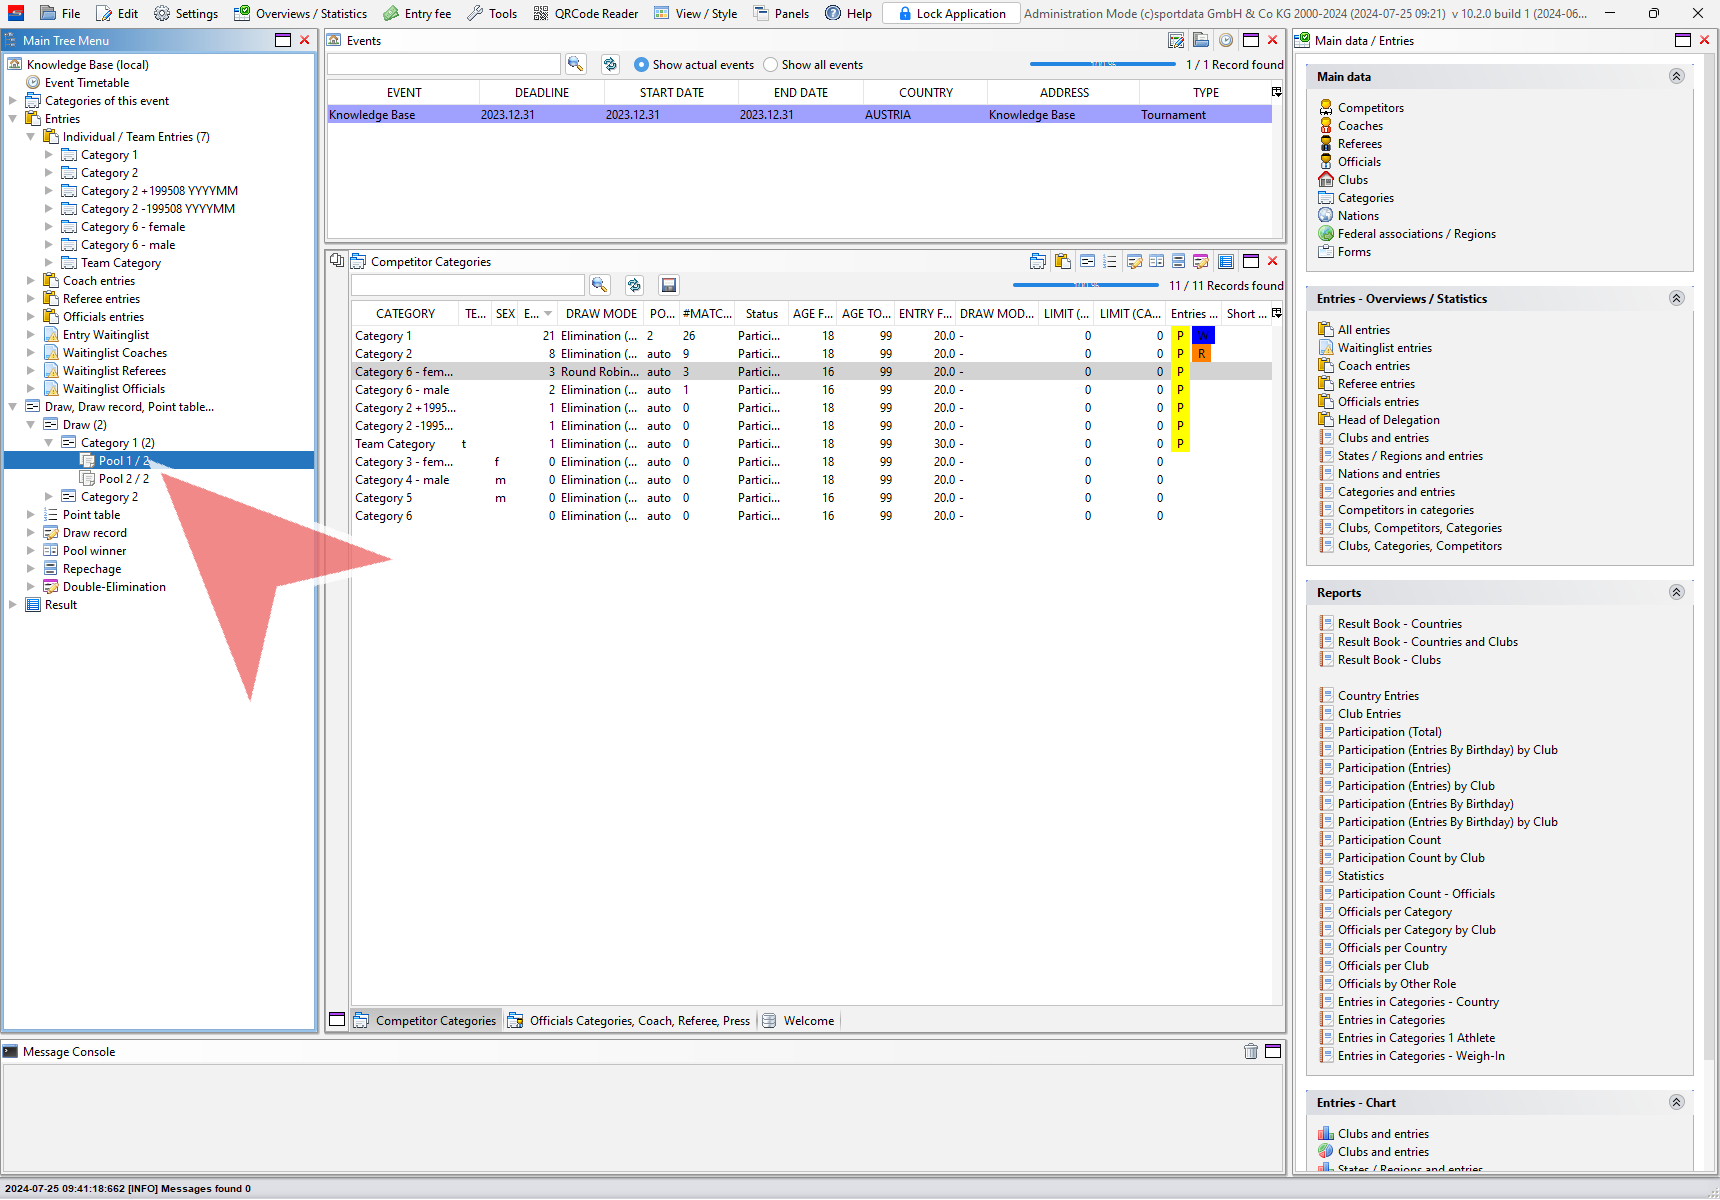The height and width of the screenshot is (1200, 1720).
Task: Open Federal associations / Regions
Action: click(x=1416, y=234)
